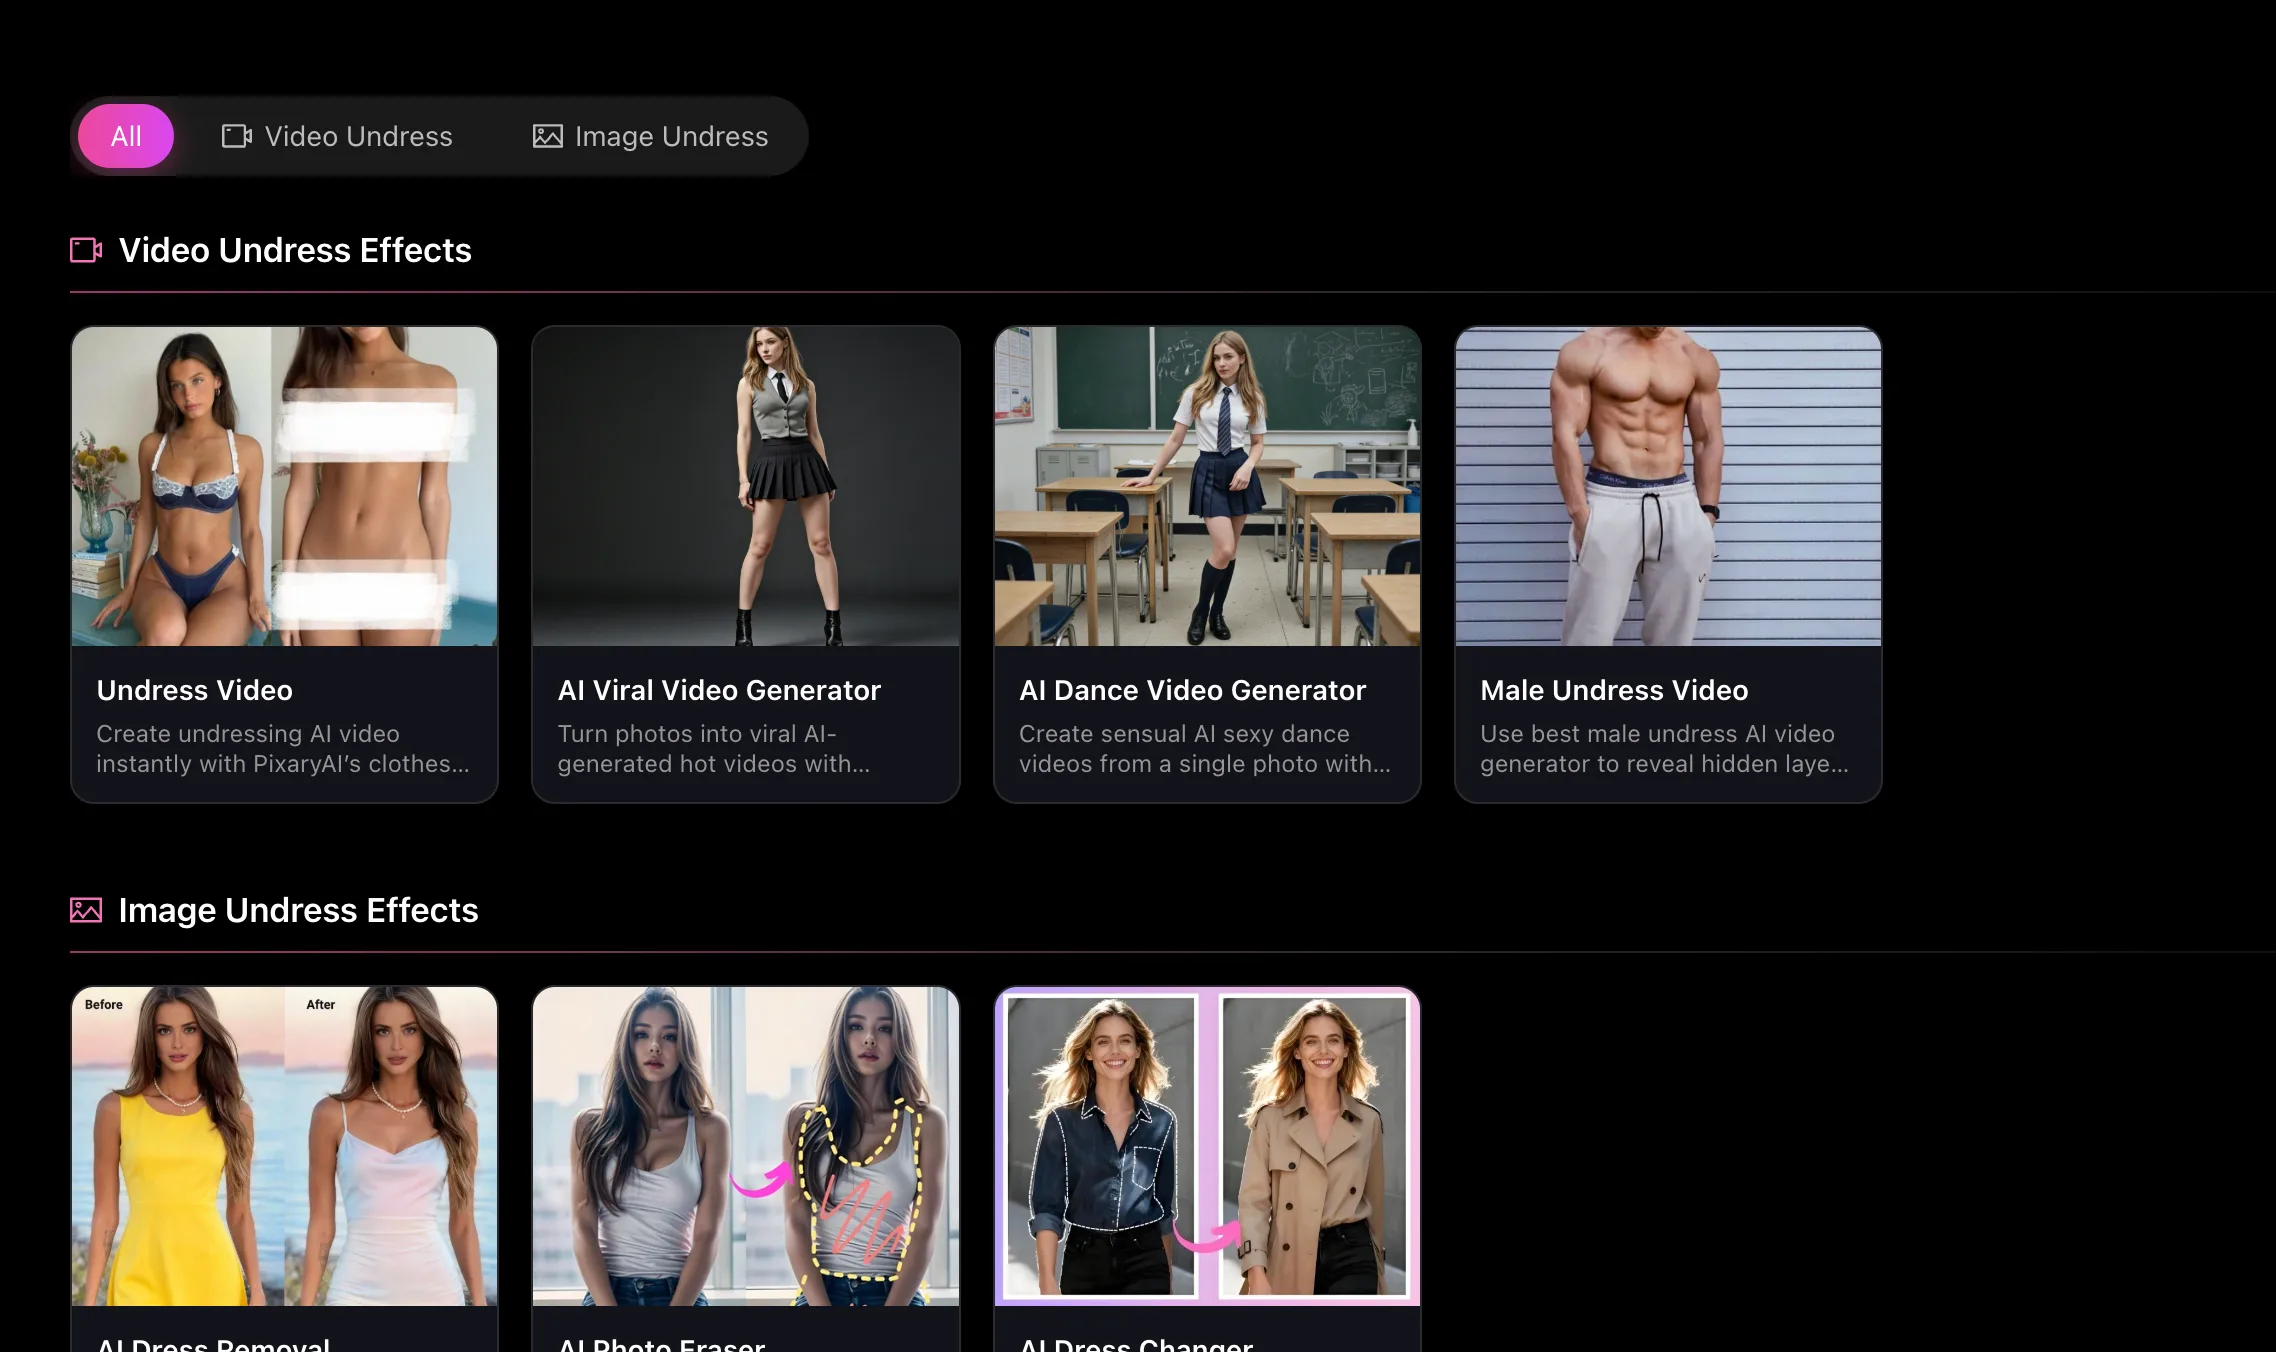
Task: Click the Video Undress Effects section heading
Action: [295, 250]
